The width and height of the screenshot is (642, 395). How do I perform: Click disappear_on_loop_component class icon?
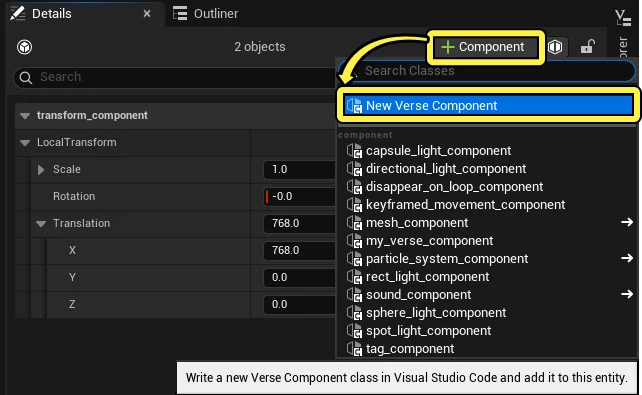coord(355,187)
